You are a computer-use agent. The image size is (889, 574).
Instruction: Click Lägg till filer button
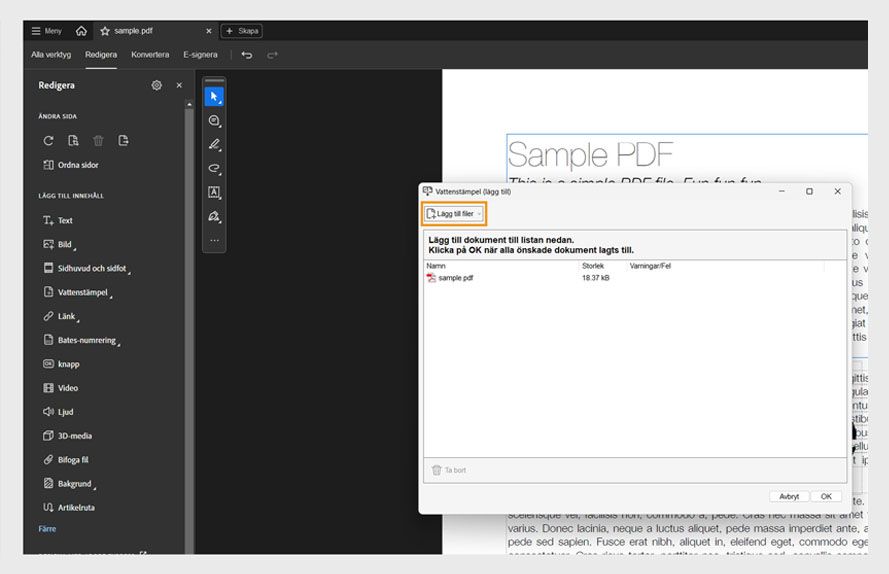coord(454,214)
